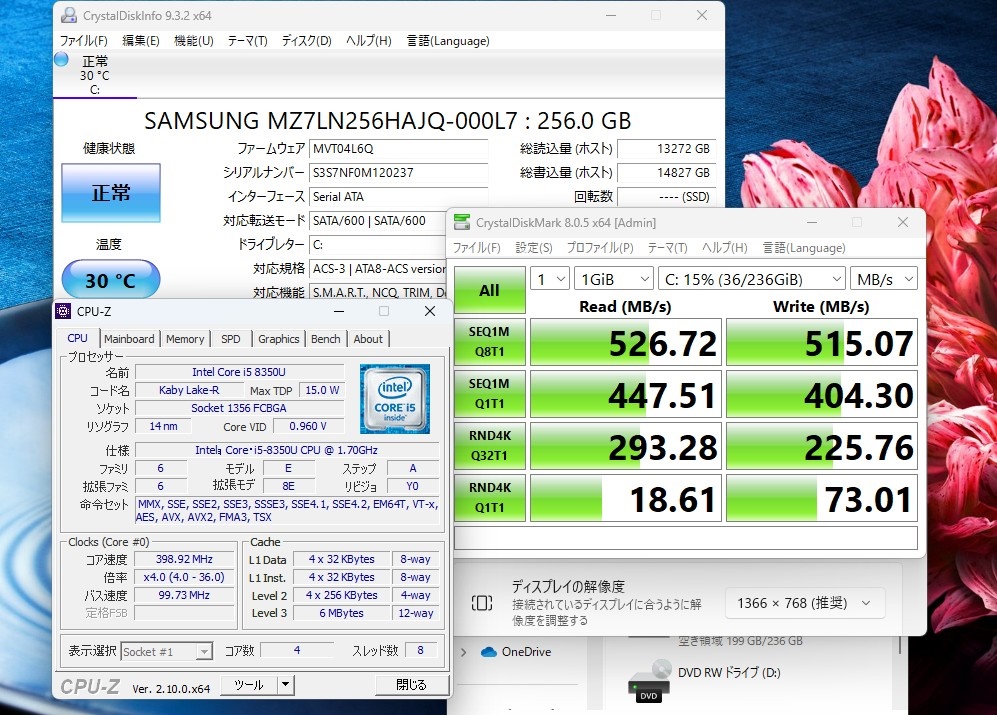Open the ファイル(F) menu in CrystalDiskInfo
997x715 pixels.
[x=83, y=41]
